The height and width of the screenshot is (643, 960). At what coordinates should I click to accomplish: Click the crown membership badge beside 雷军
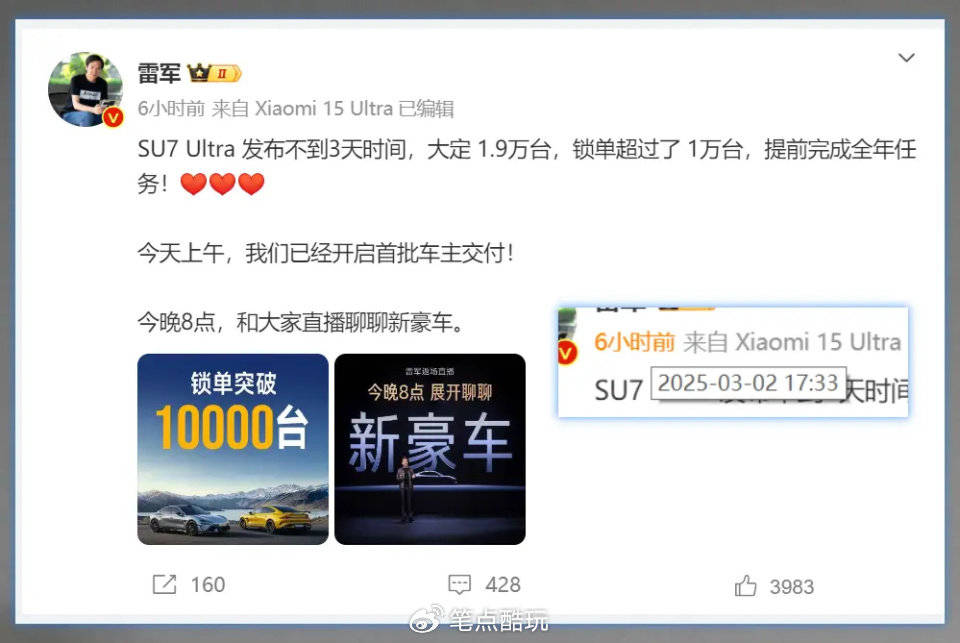point(214,73)
